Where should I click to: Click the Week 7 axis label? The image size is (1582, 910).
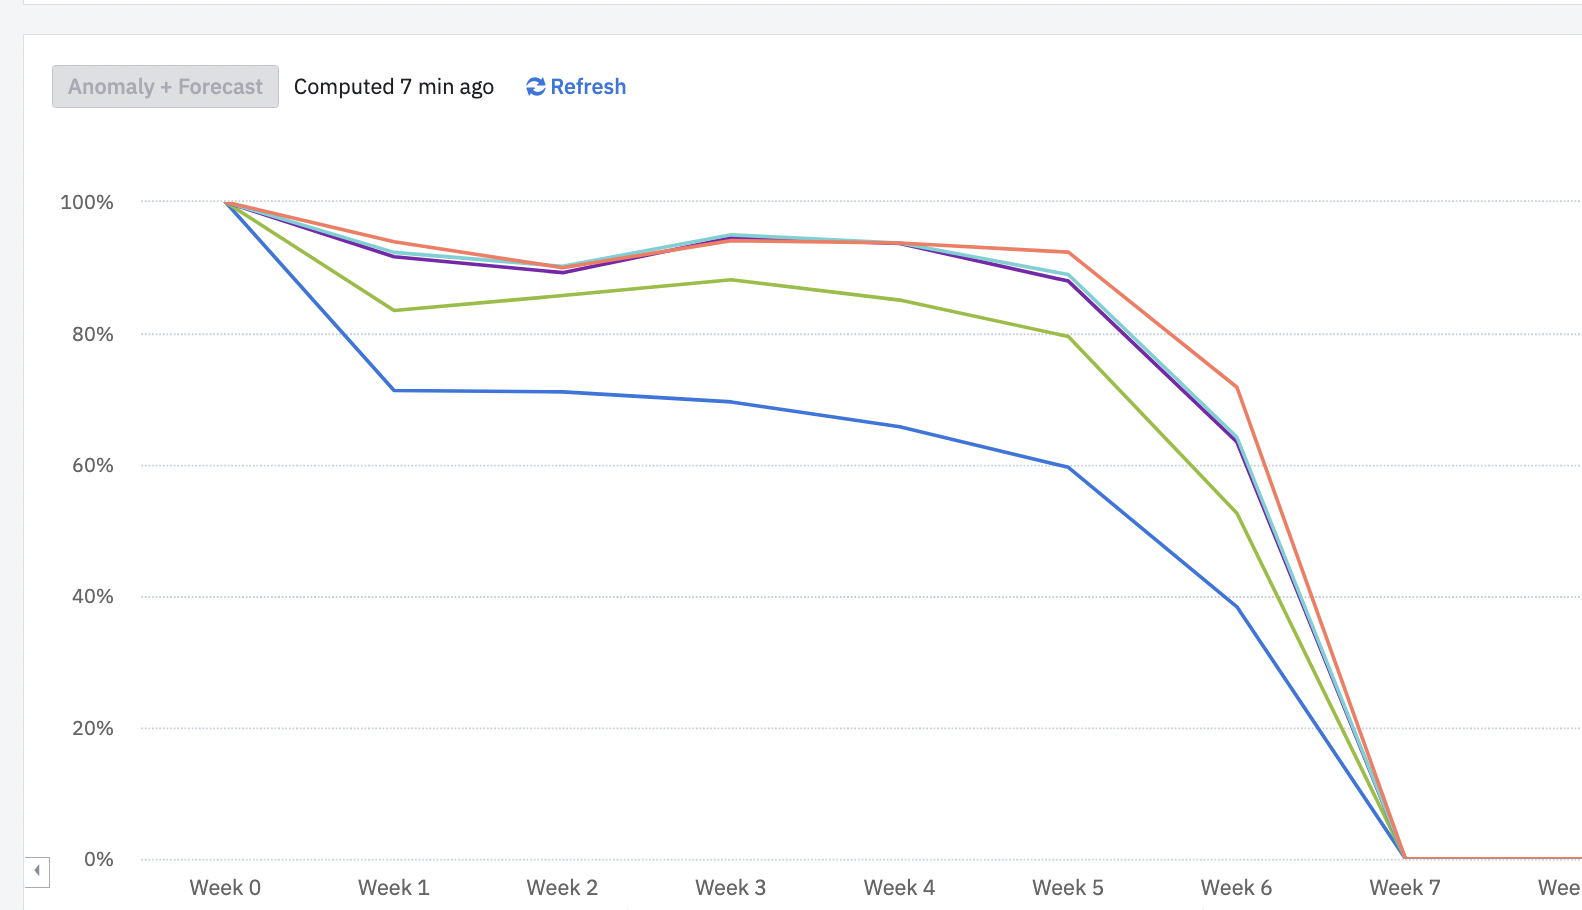pyautogui.click(x=1405, y=888)
